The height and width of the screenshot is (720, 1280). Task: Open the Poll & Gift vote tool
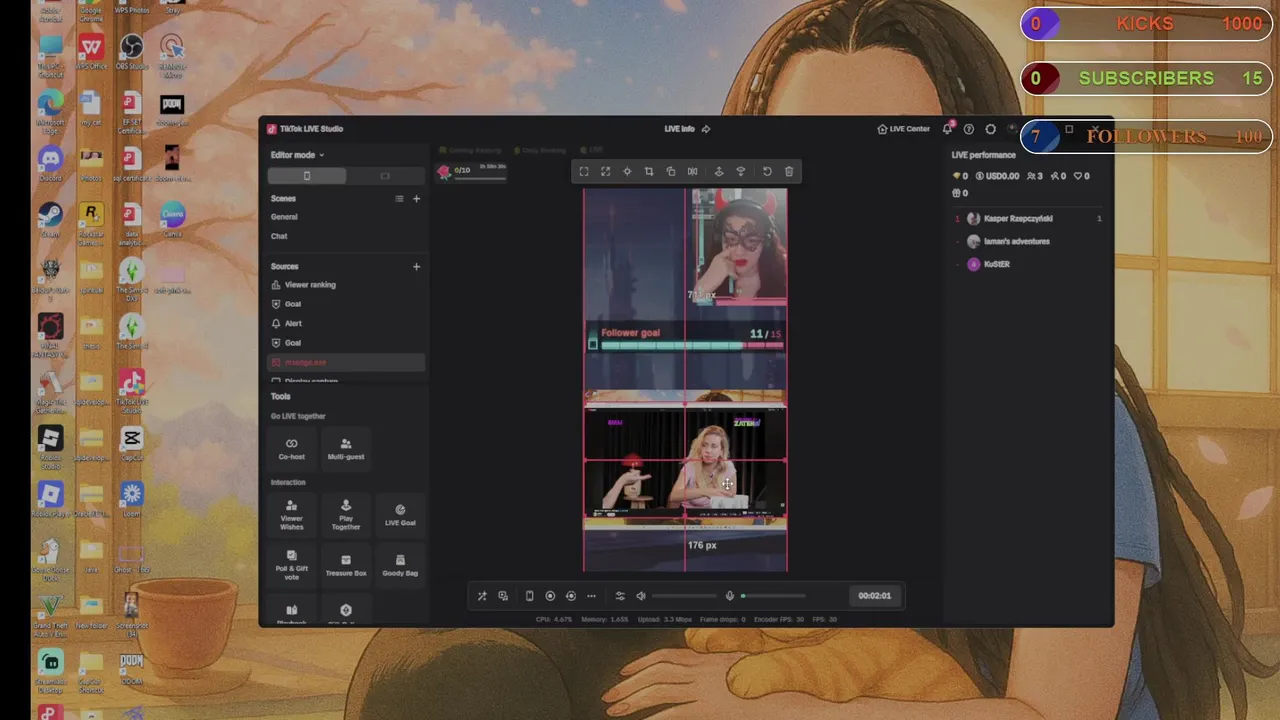tap(292, 566)
